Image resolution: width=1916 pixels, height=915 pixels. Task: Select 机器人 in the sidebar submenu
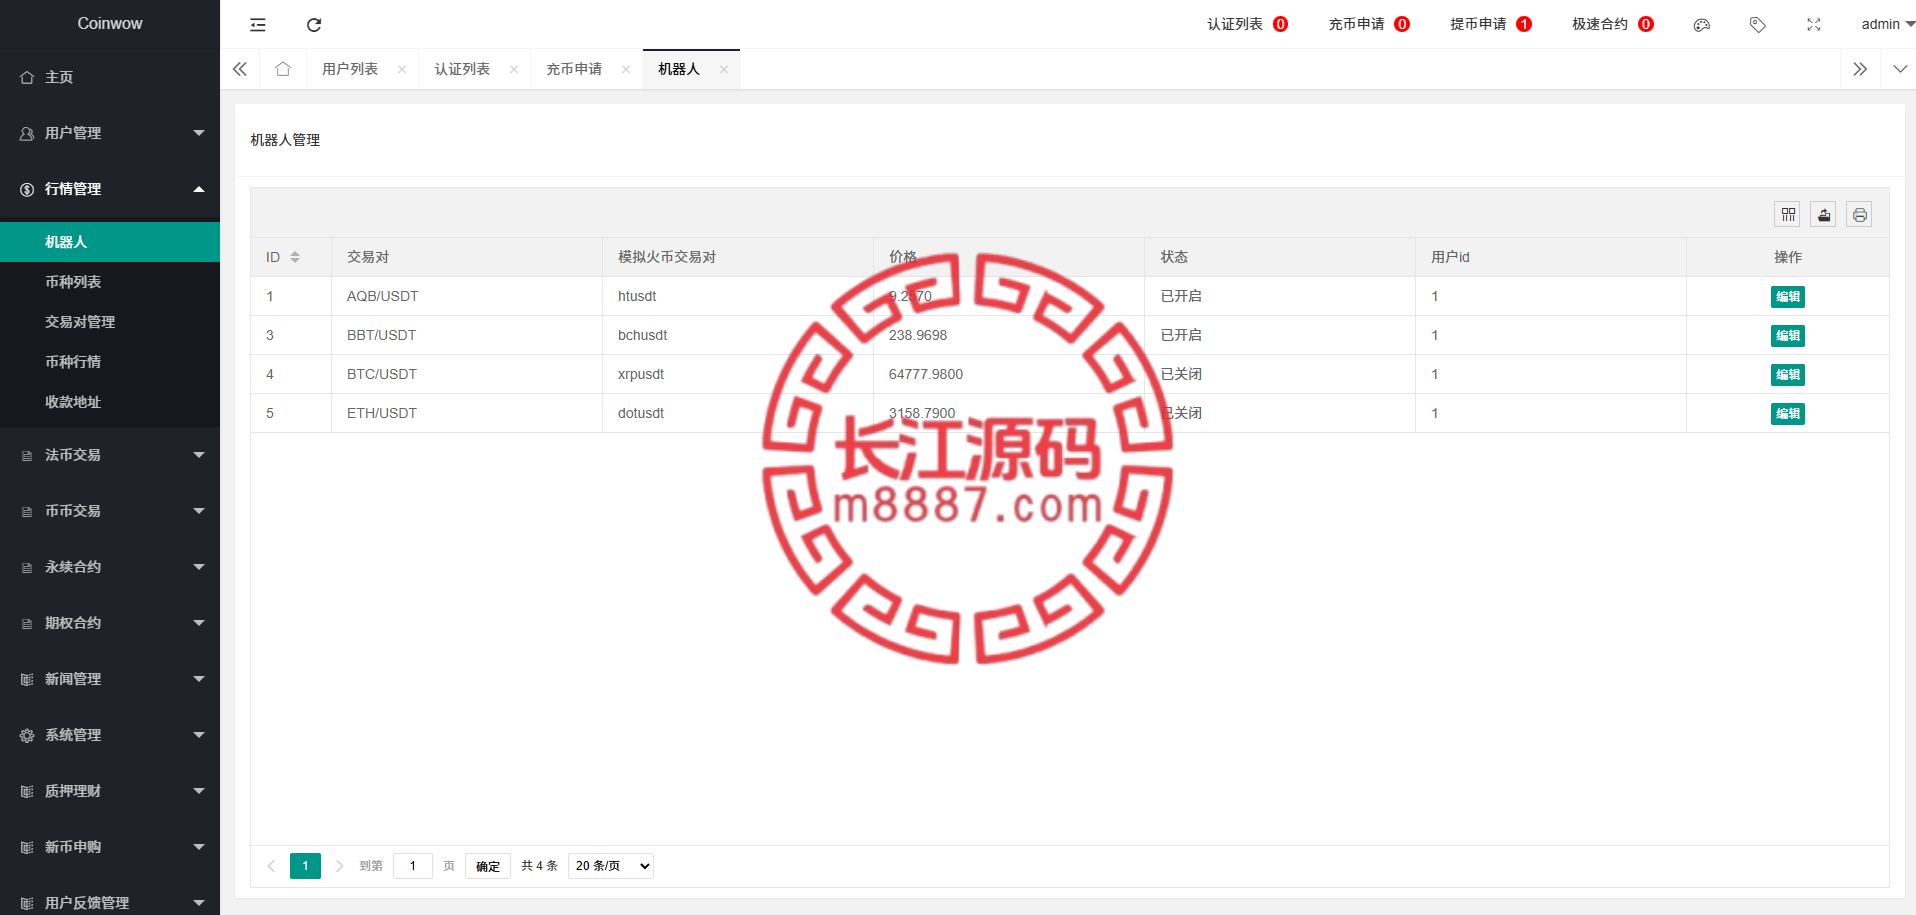110,242
